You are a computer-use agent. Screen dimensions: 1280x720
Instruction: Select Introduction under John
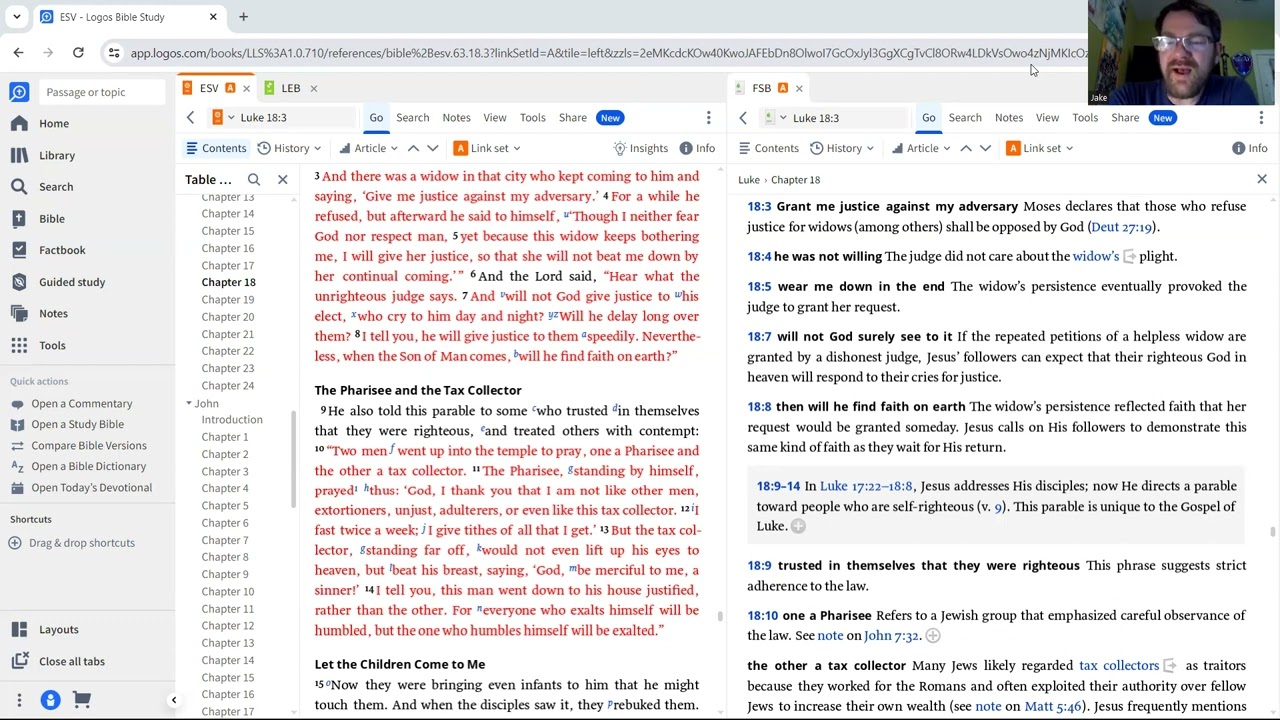pyautogui.click(x=231, y=420)
